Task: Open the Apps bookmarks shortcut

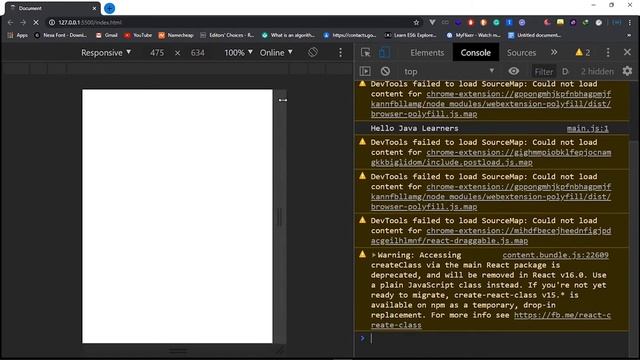Action: tap(18, 36)
